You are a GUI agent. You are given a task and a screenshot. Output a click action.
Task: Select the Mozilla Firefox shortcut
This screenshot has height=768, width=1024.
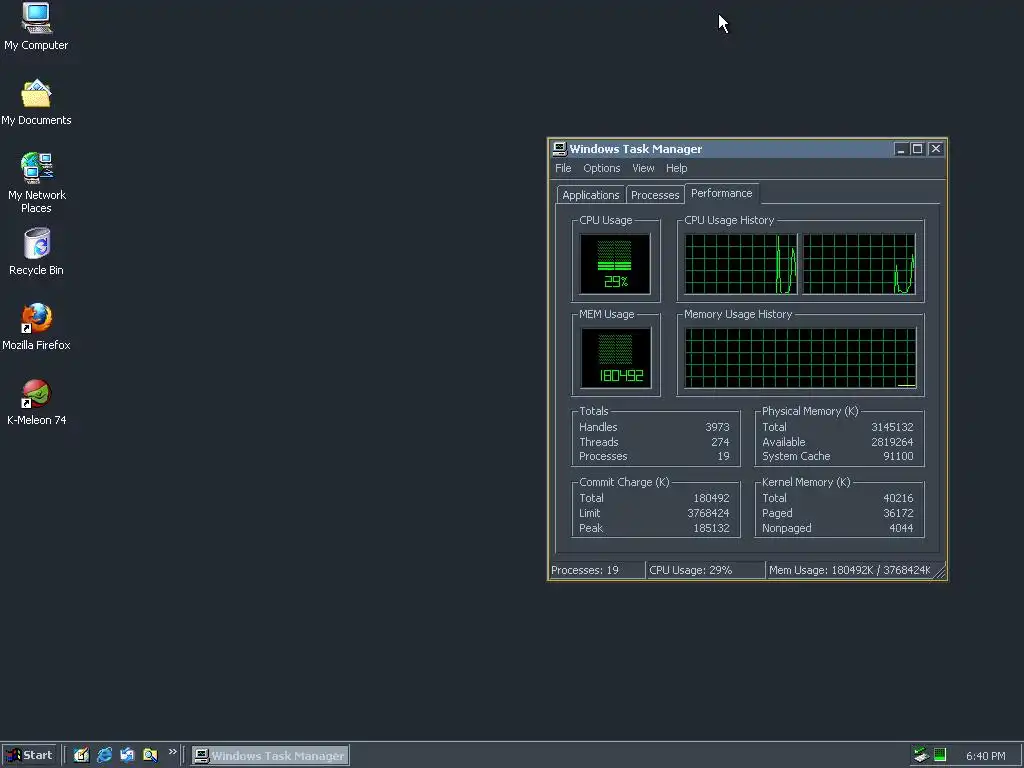point(37,327)
